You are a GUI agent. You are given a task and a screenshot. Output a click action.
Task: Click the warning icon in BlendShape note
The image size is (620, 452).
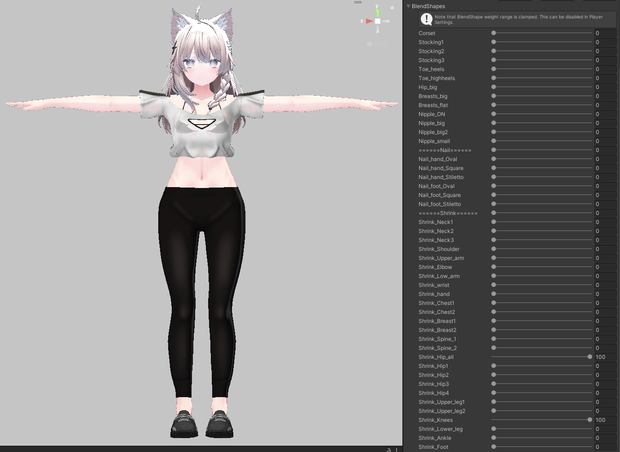pos(427,19)
